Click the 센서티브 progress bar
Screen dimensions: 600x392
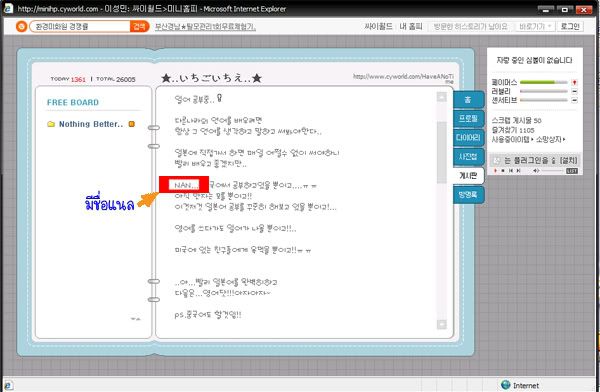point(544,100)
